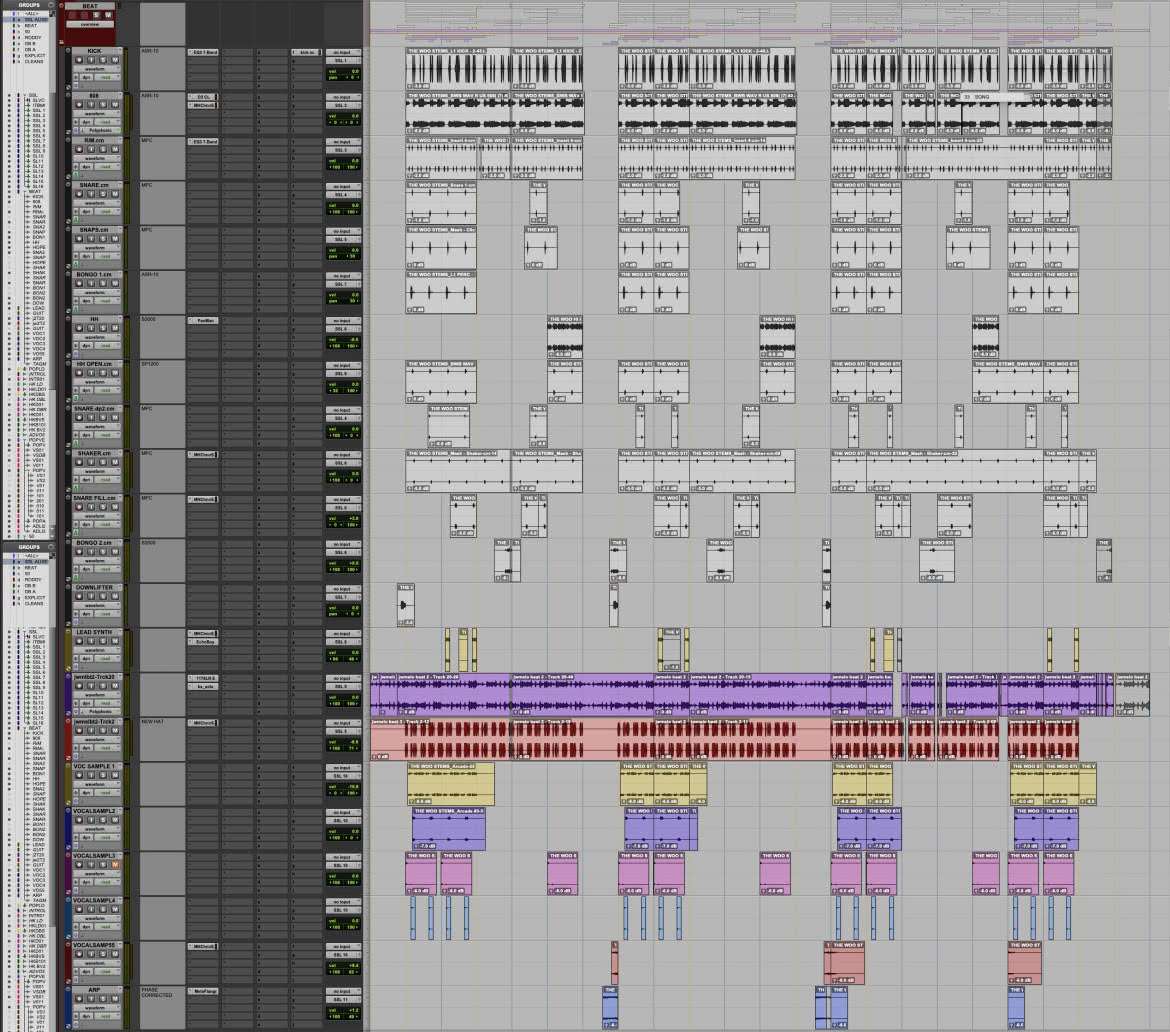Enable input monitoring on the KICK track
The width and height of the screenshot is (1170, 1032).
[91, 60]
